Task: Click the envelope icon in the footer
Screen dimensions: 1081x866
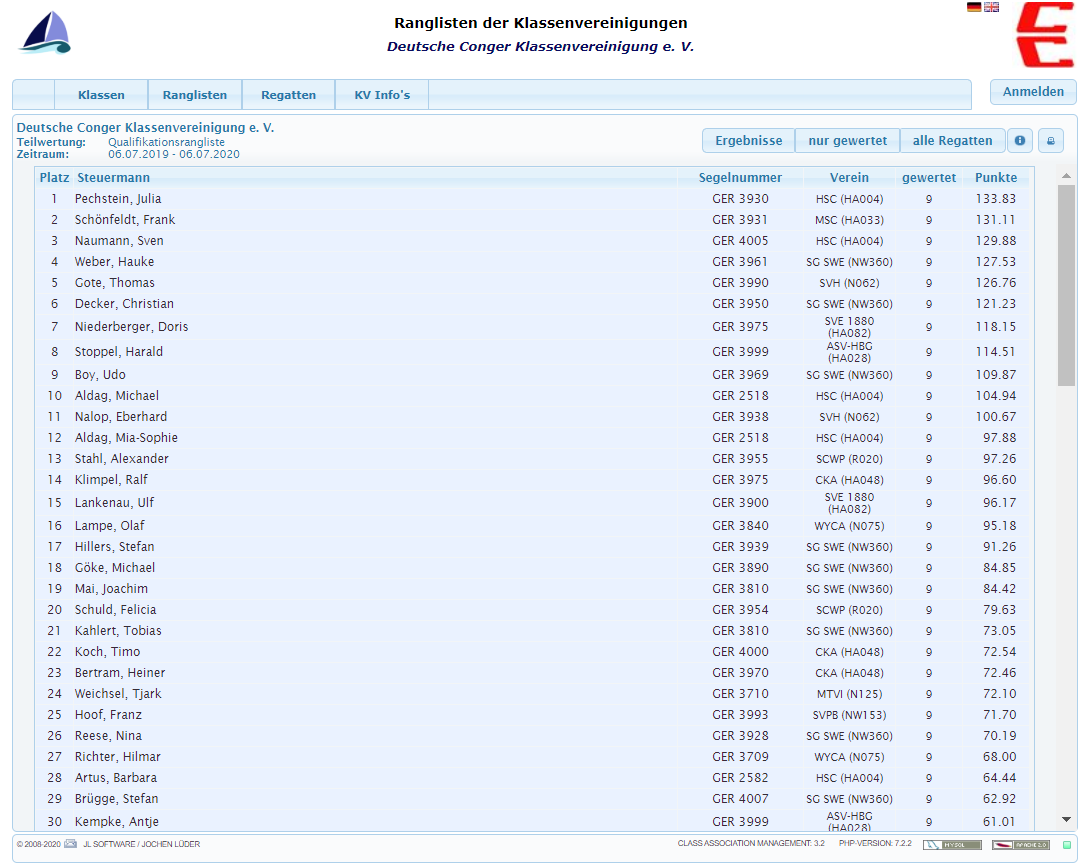Action: point(70,844)
